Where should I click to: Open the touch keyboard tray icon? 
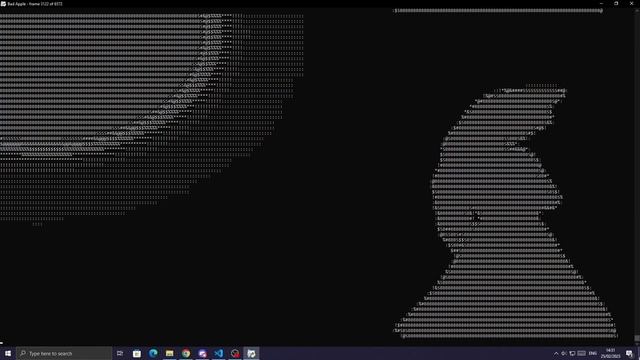click(582, 353)
